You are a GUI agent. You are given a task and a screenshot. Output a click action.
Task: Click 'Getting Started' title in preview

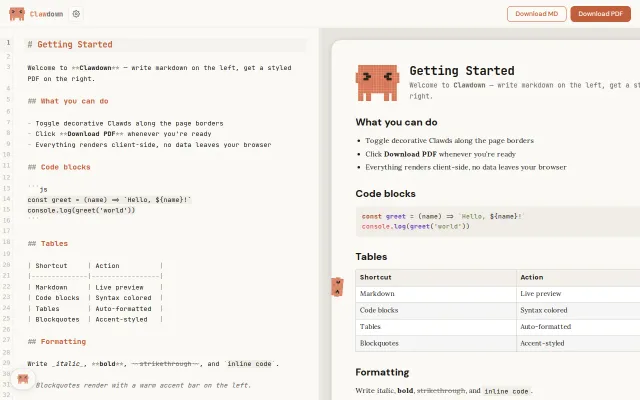pos(462,71)
